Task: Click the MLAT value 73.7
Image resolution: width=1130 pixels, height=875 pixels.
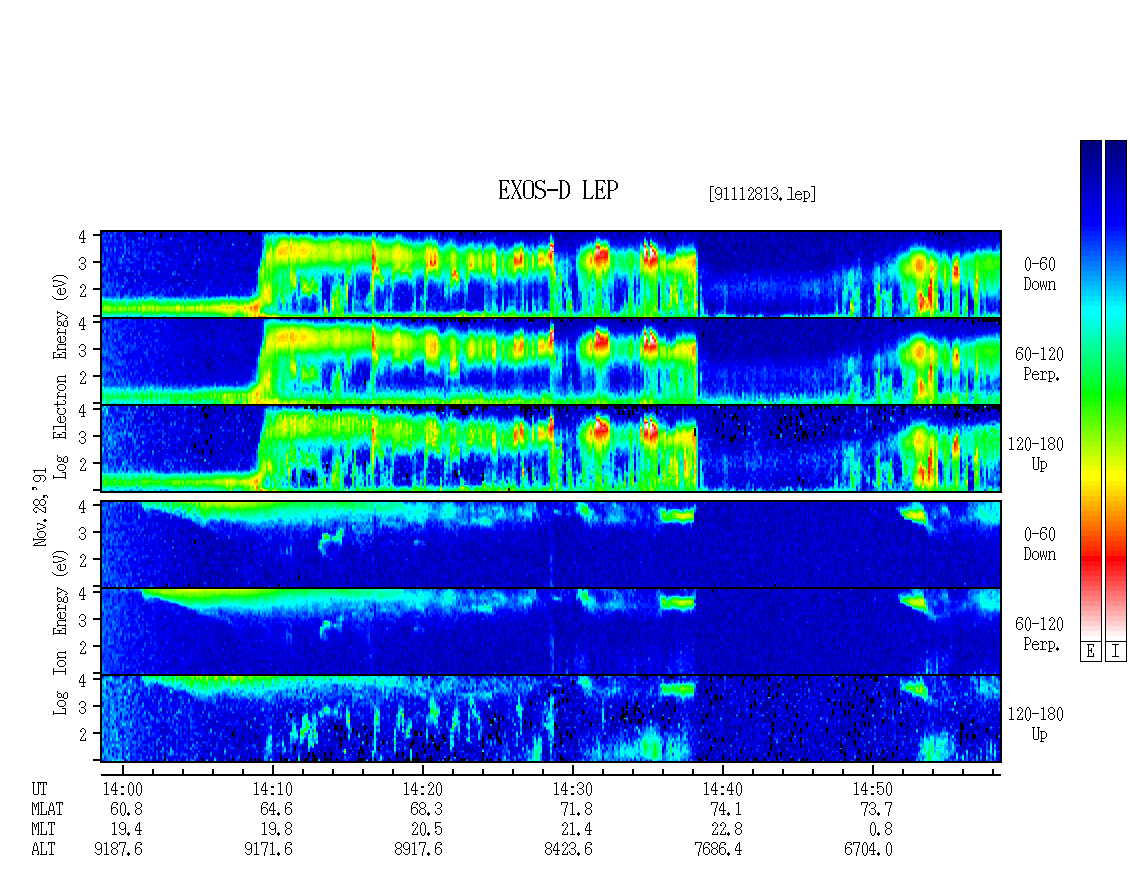Action: [x=876, y=809]
